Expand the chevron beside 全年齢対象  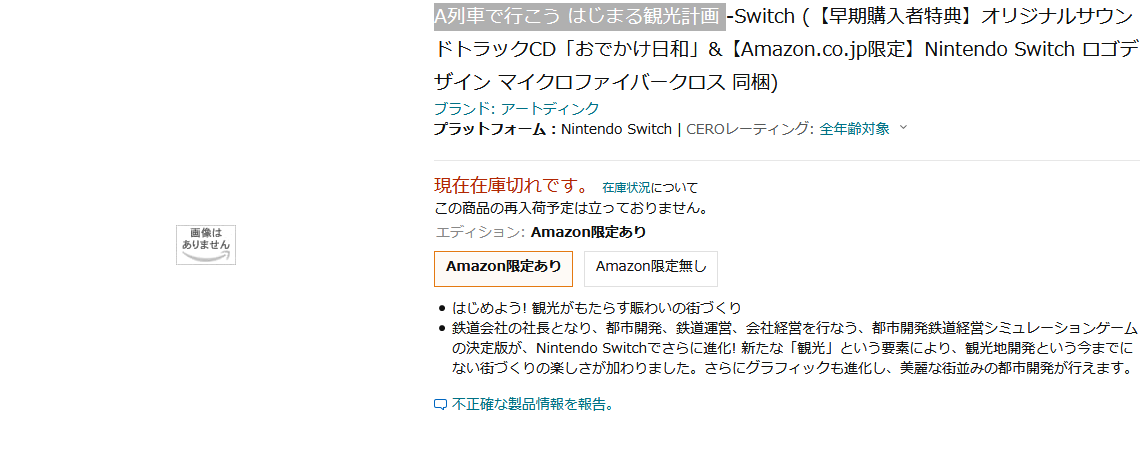click(x=903, y=128)
